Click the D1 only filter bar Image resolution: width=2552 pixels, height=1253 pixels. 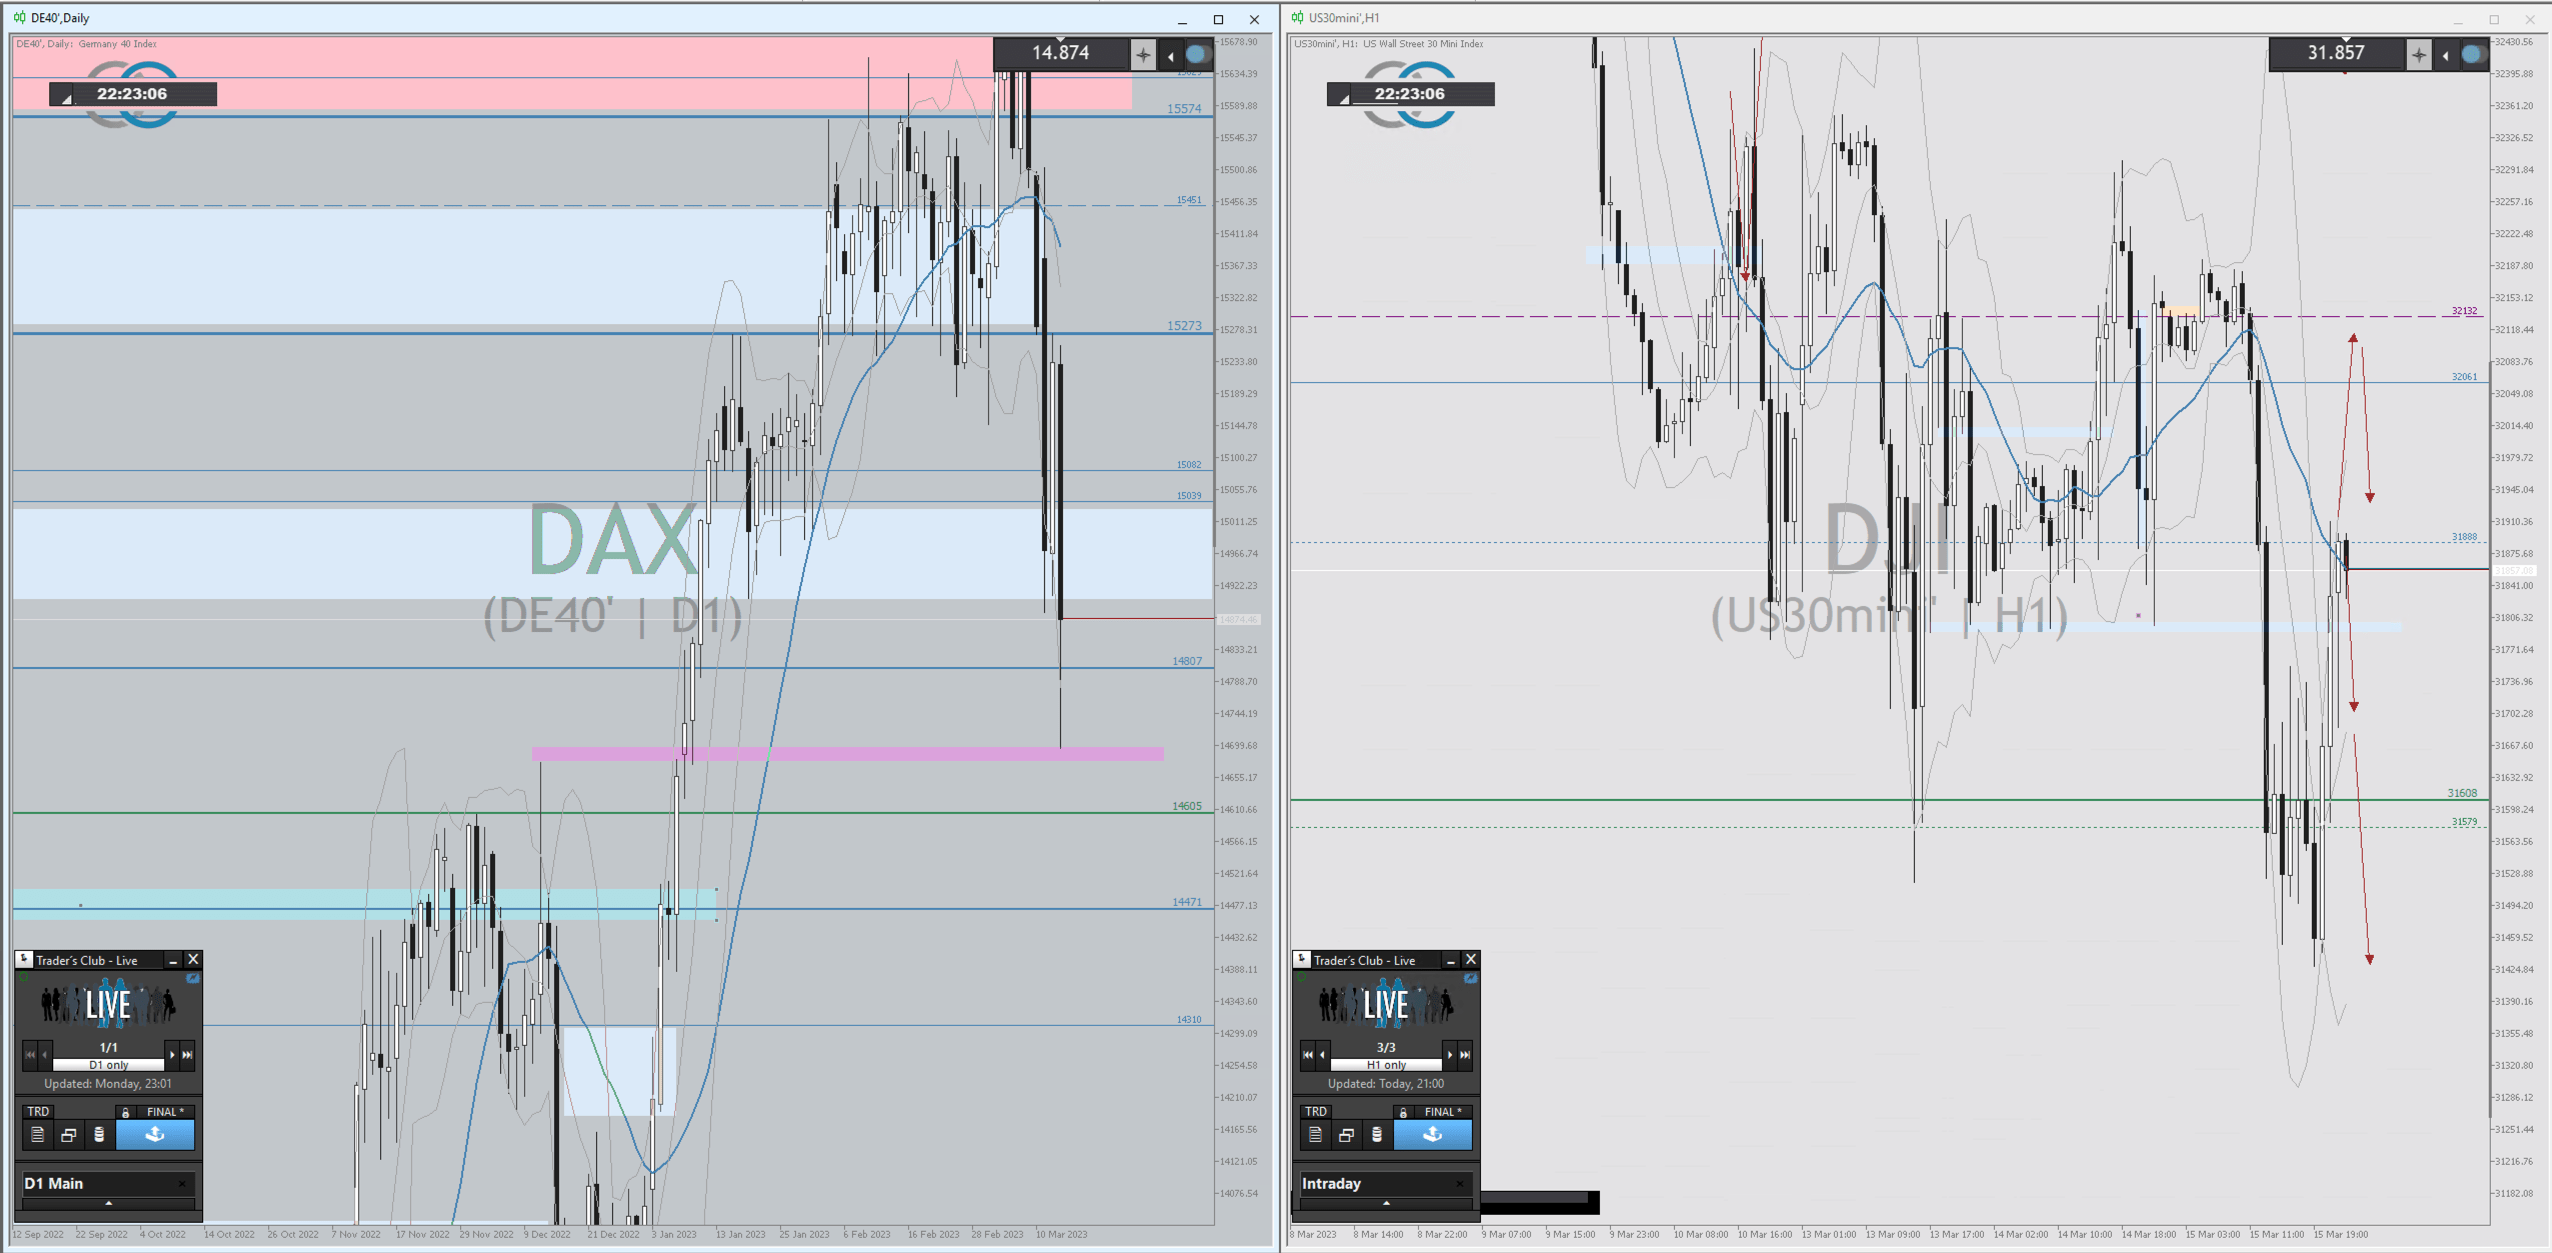(x=108, y=1065)
